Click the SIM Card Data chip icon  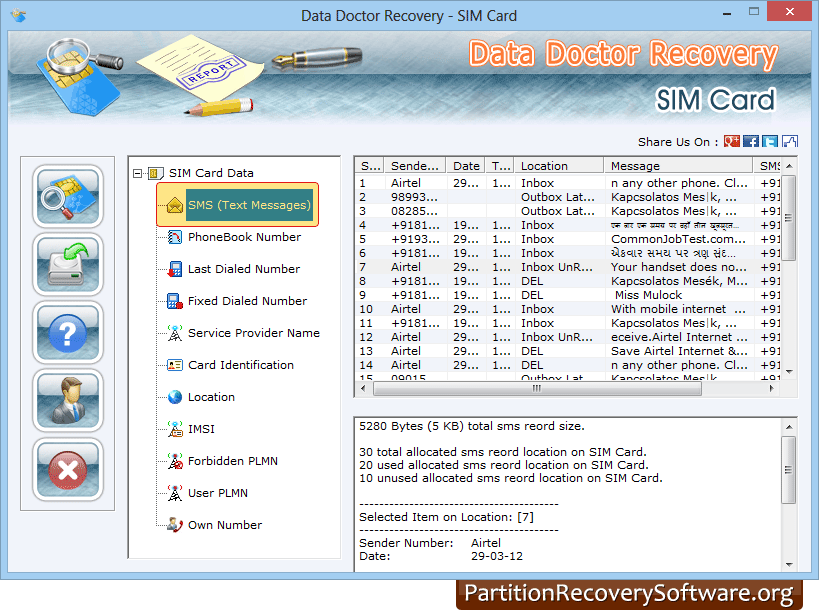pos(155,173)
